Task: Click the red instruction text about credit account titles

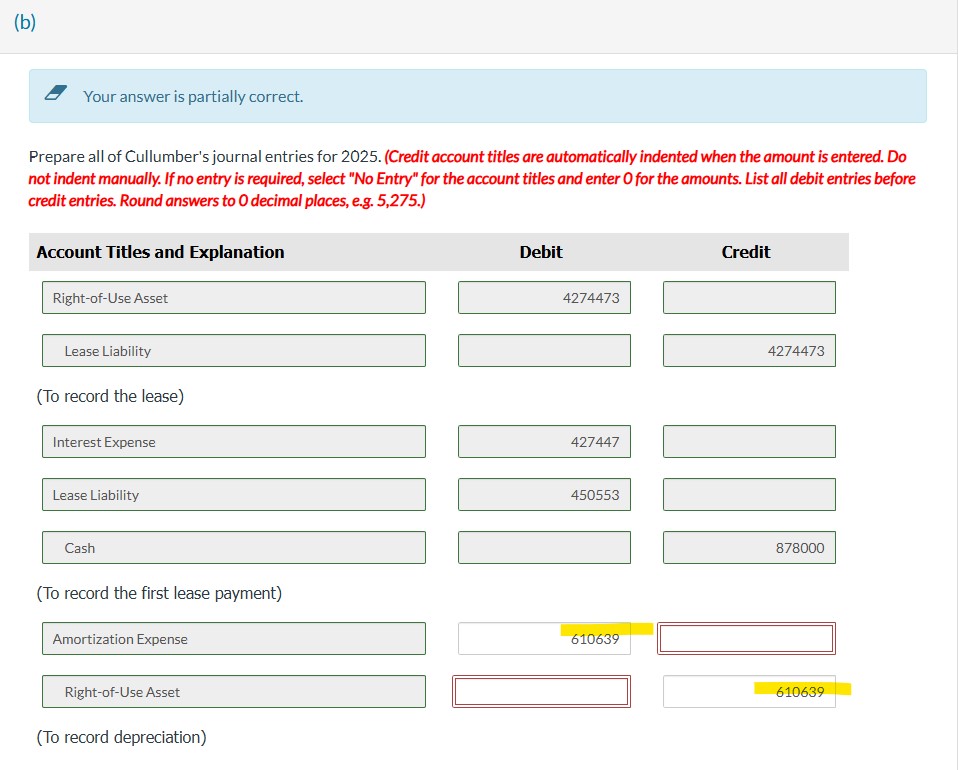Action: [472, 178]
